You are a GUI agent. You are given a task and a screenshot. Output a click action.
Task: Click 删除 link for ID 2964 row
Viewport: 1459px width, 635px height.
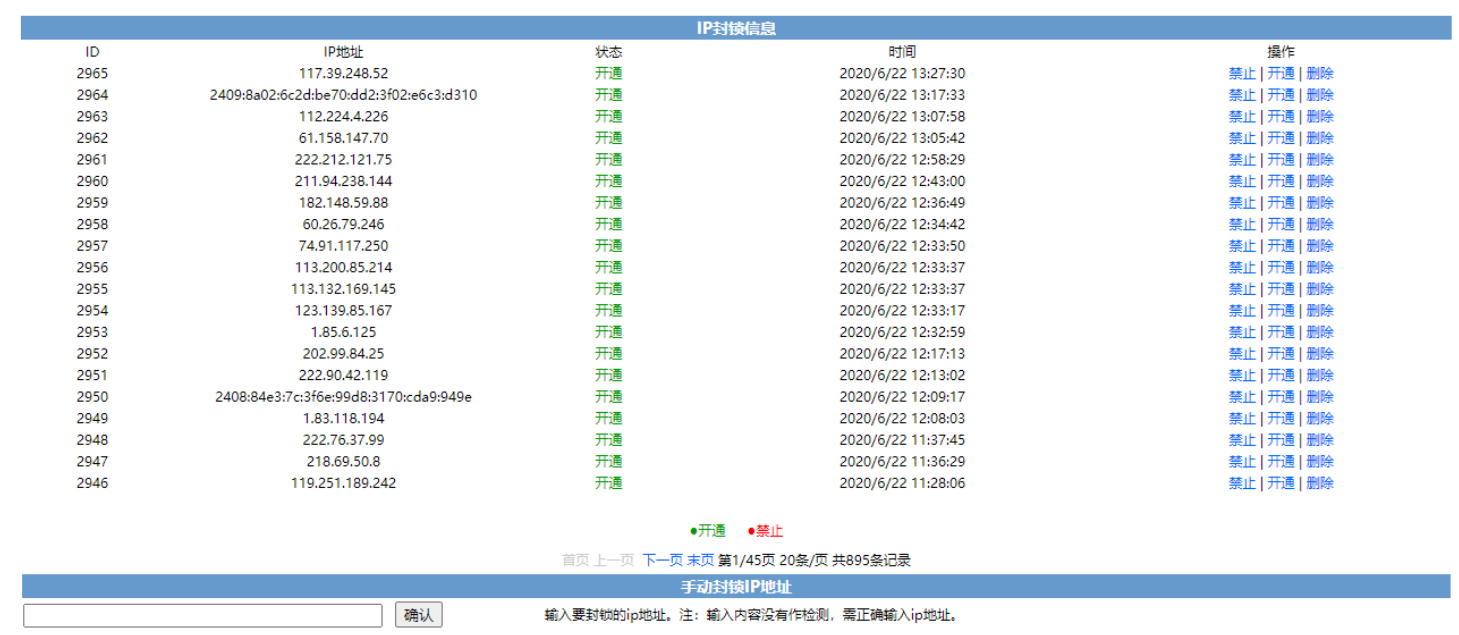pyautogui.click(x=1319, y=95)
